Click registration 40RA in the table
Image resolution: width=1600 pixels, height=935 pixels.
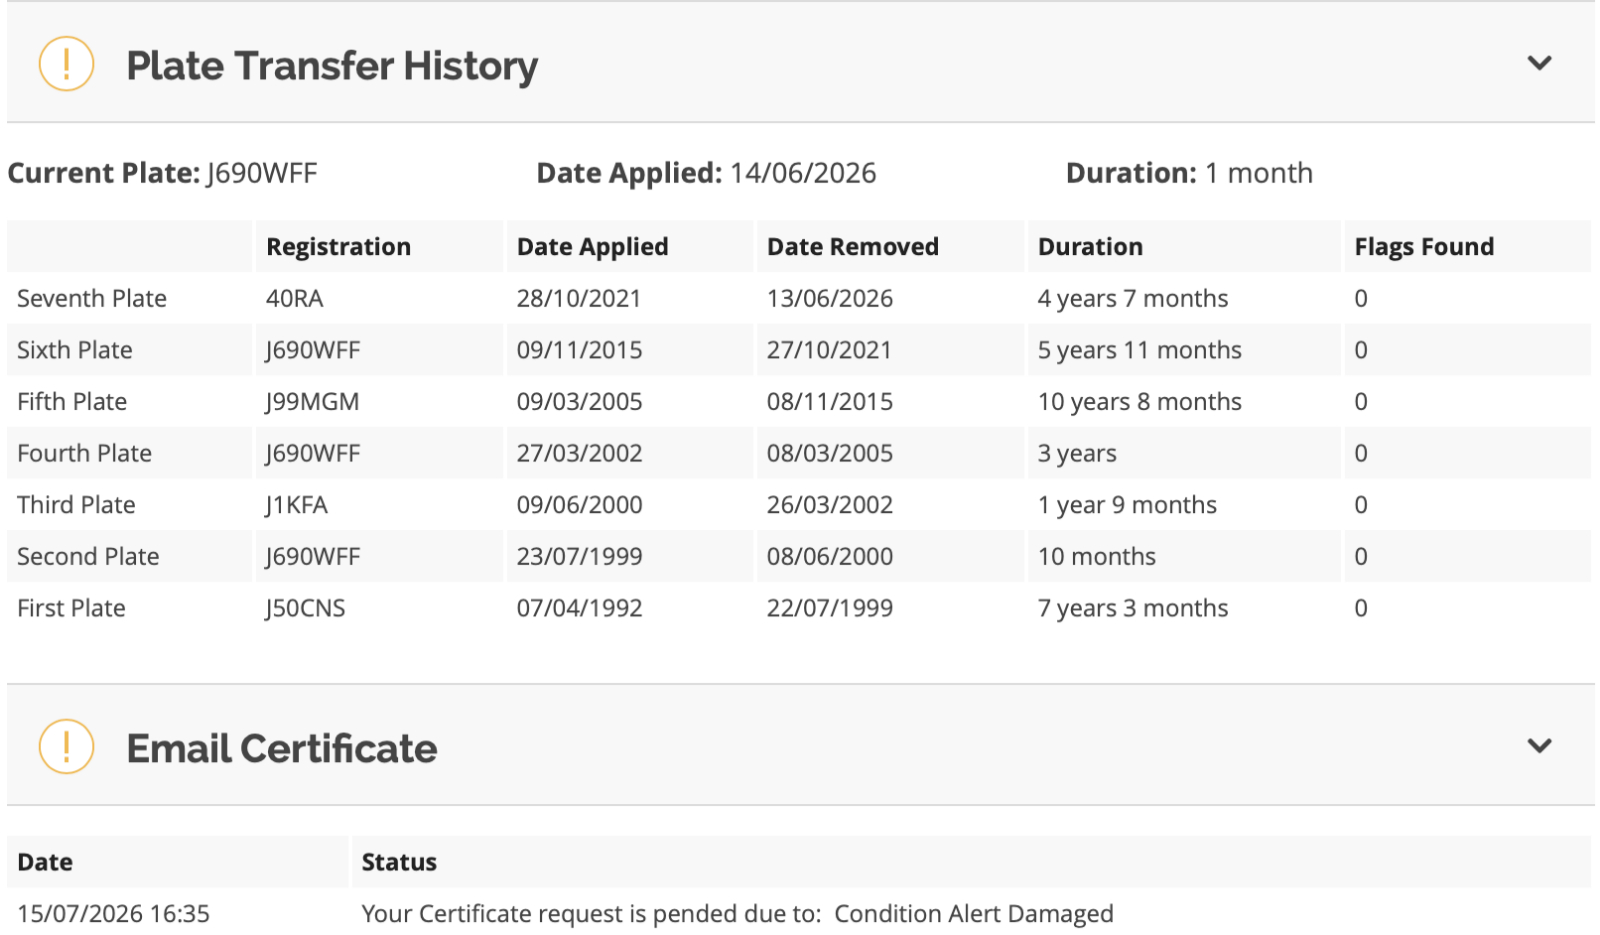295,298
